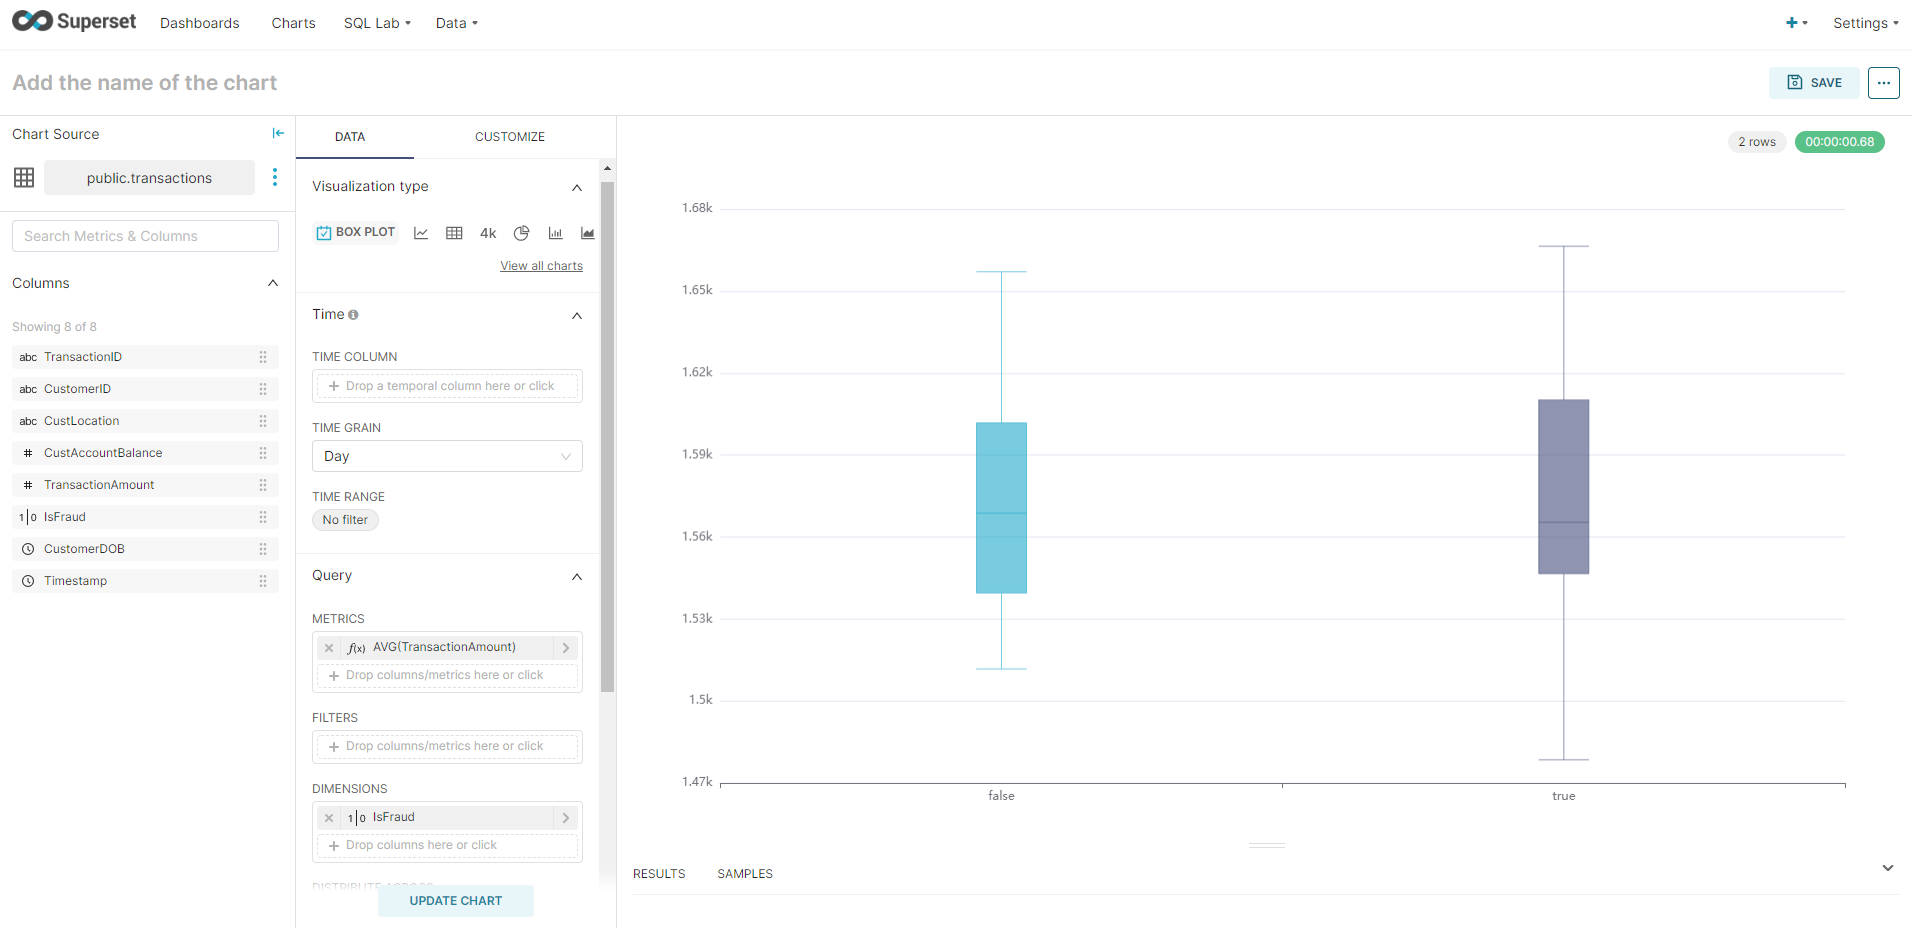Choose the Big Number visualization type

[487, 232]
